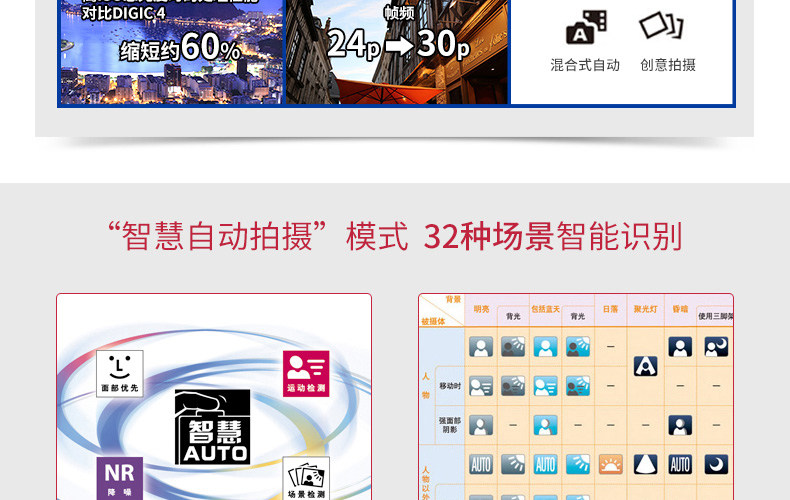Click the crescent moon icon in AUTO row

coord(716,464)
